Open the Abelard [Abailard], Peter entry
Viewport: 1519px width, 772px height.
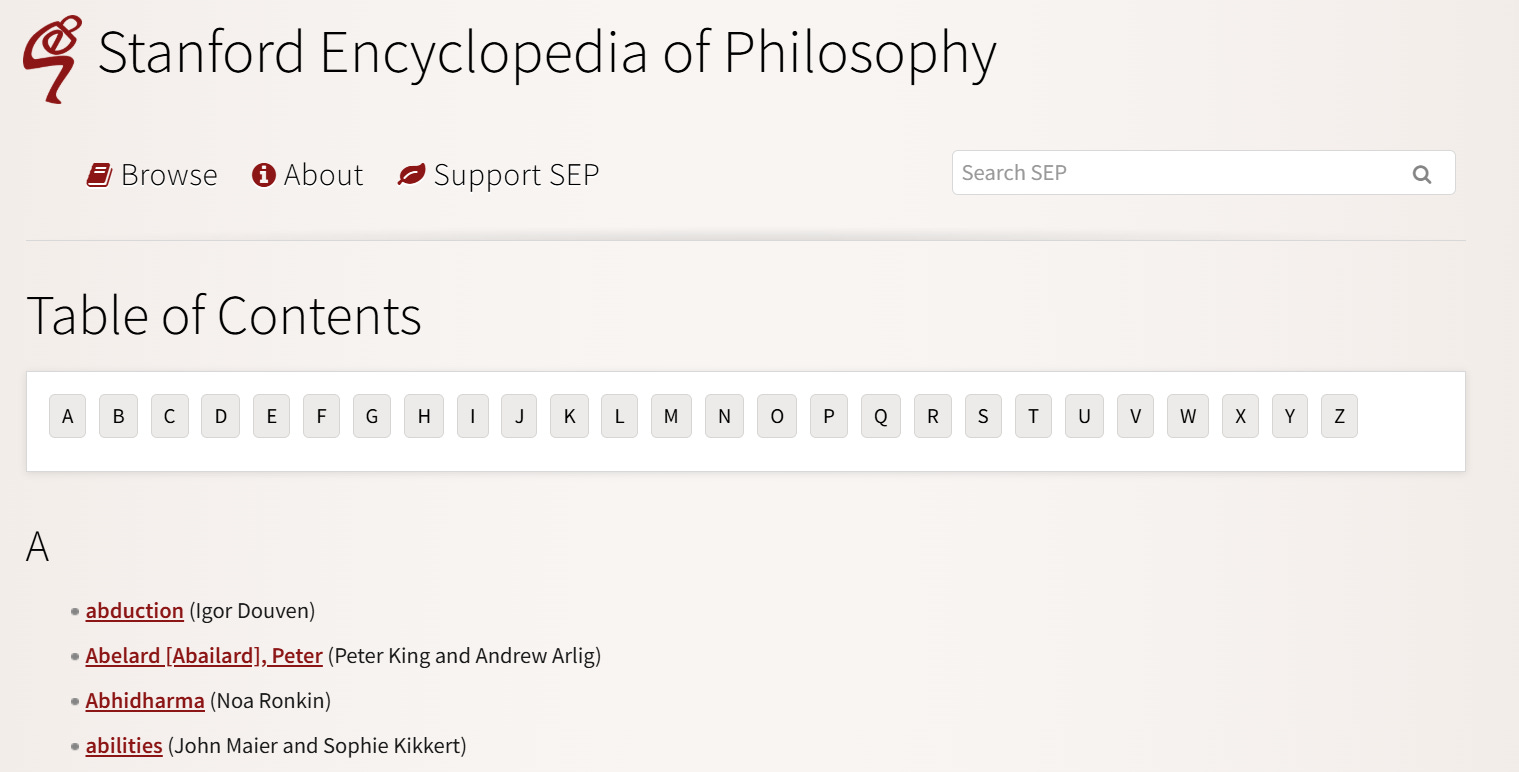click(204, 656)
